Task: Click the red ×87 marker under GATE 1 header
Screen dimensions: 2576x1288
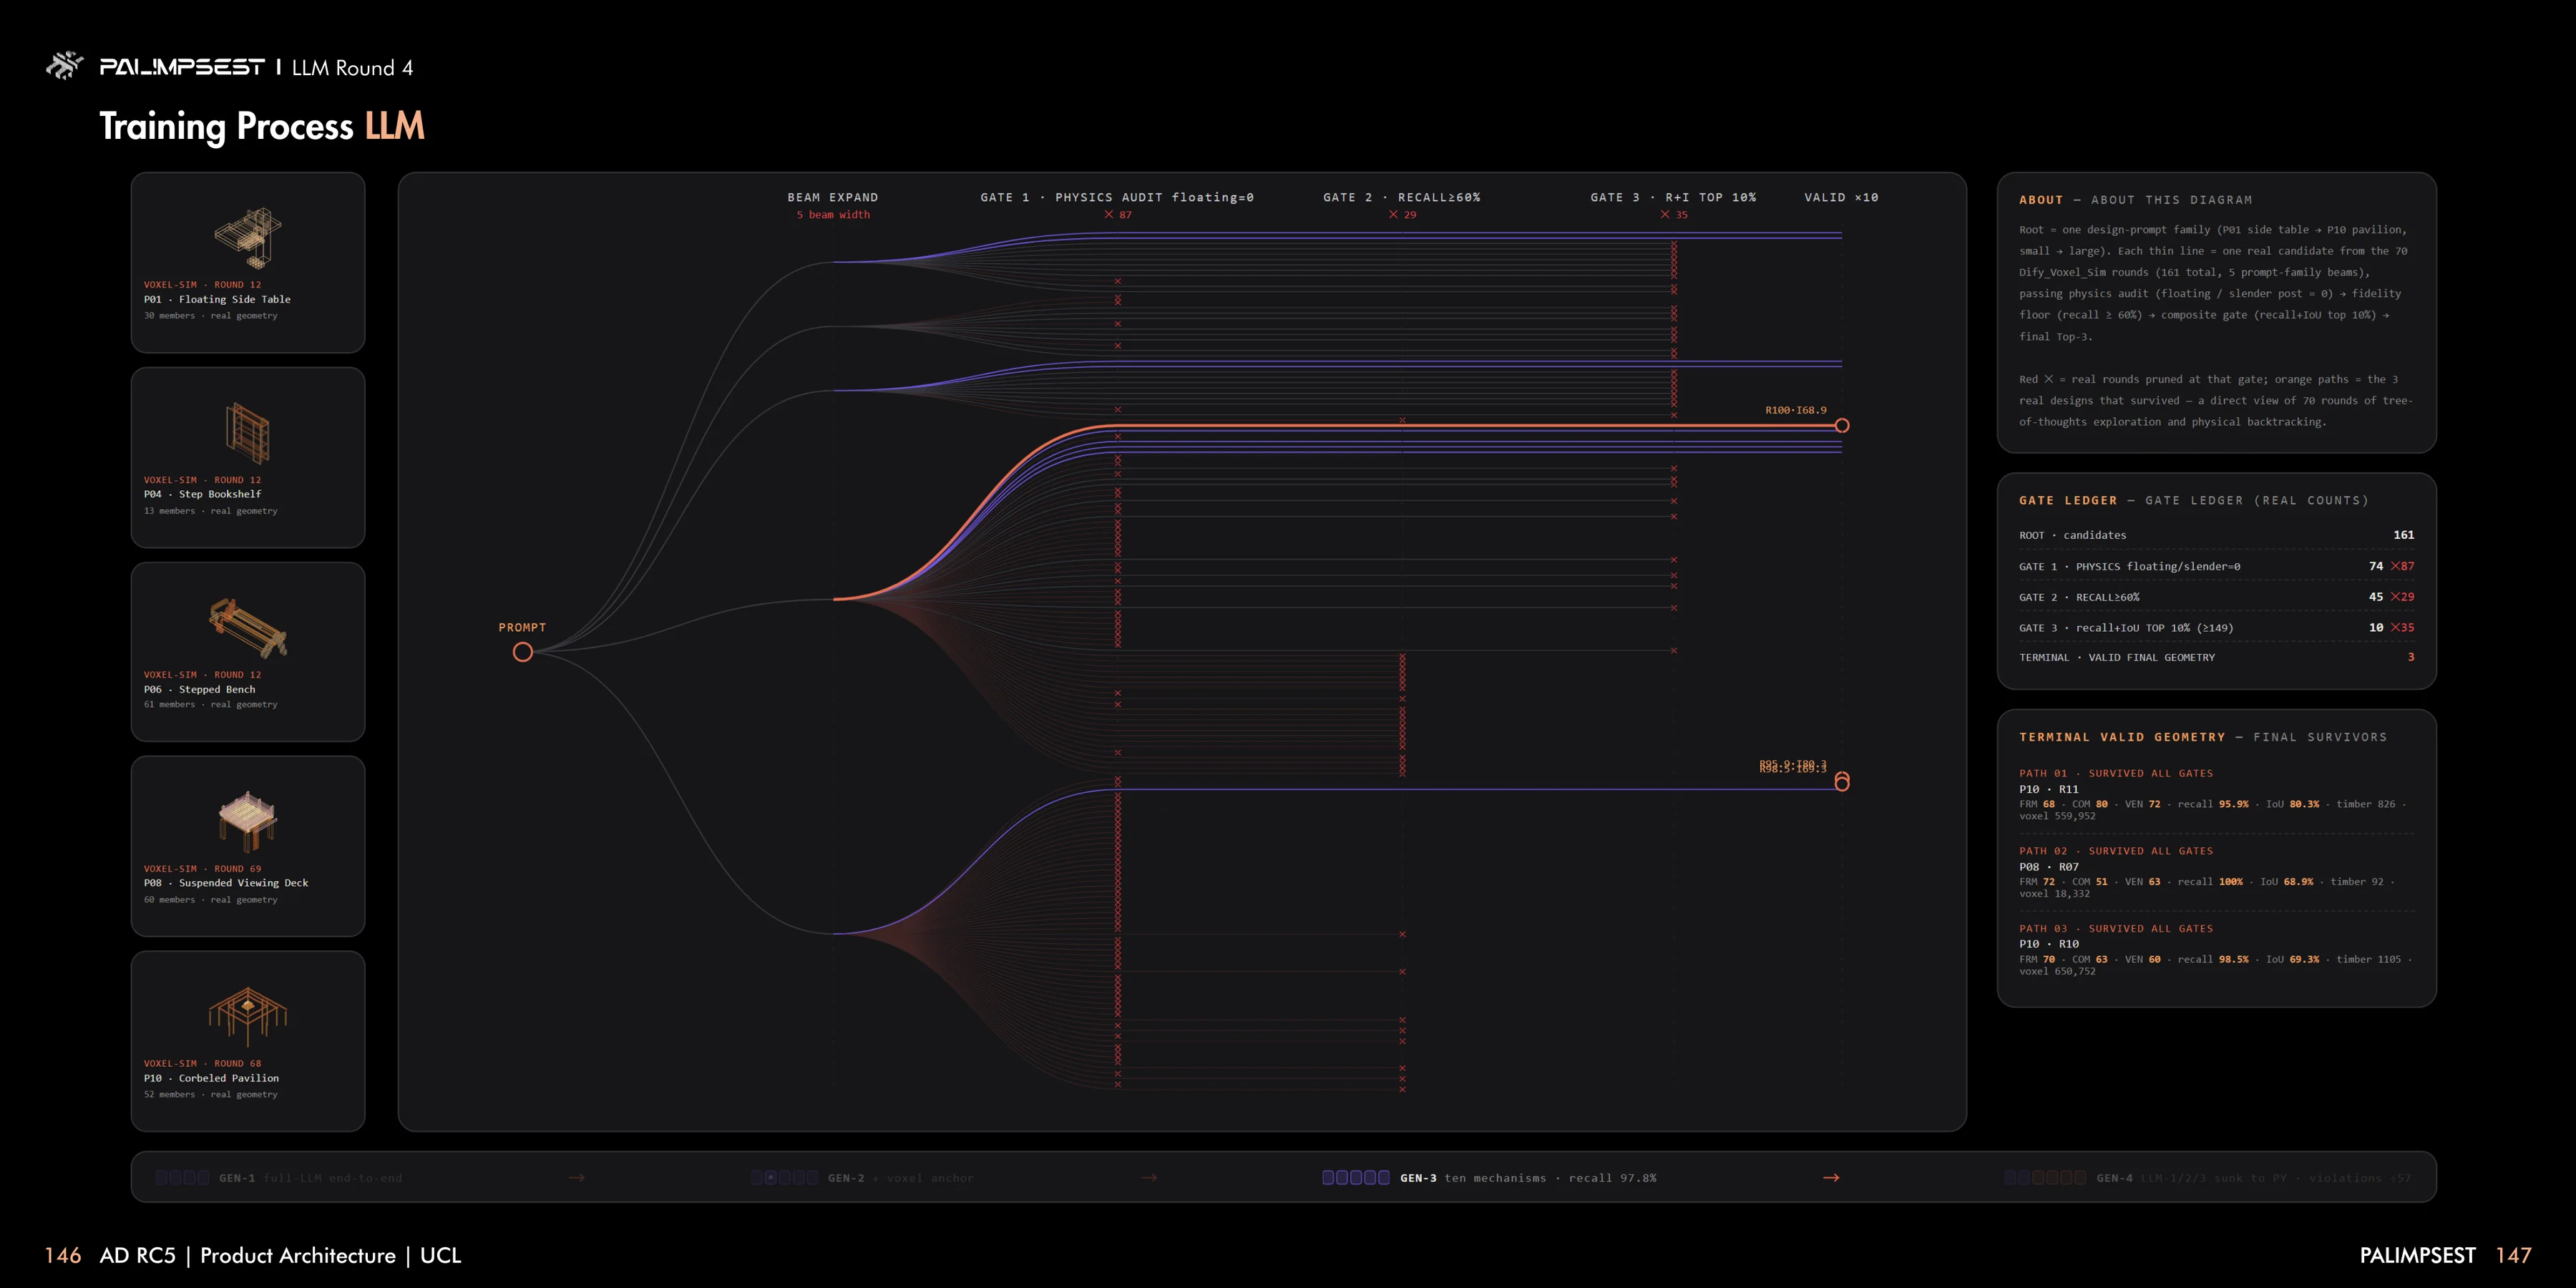Action: tap(1118, 215)
